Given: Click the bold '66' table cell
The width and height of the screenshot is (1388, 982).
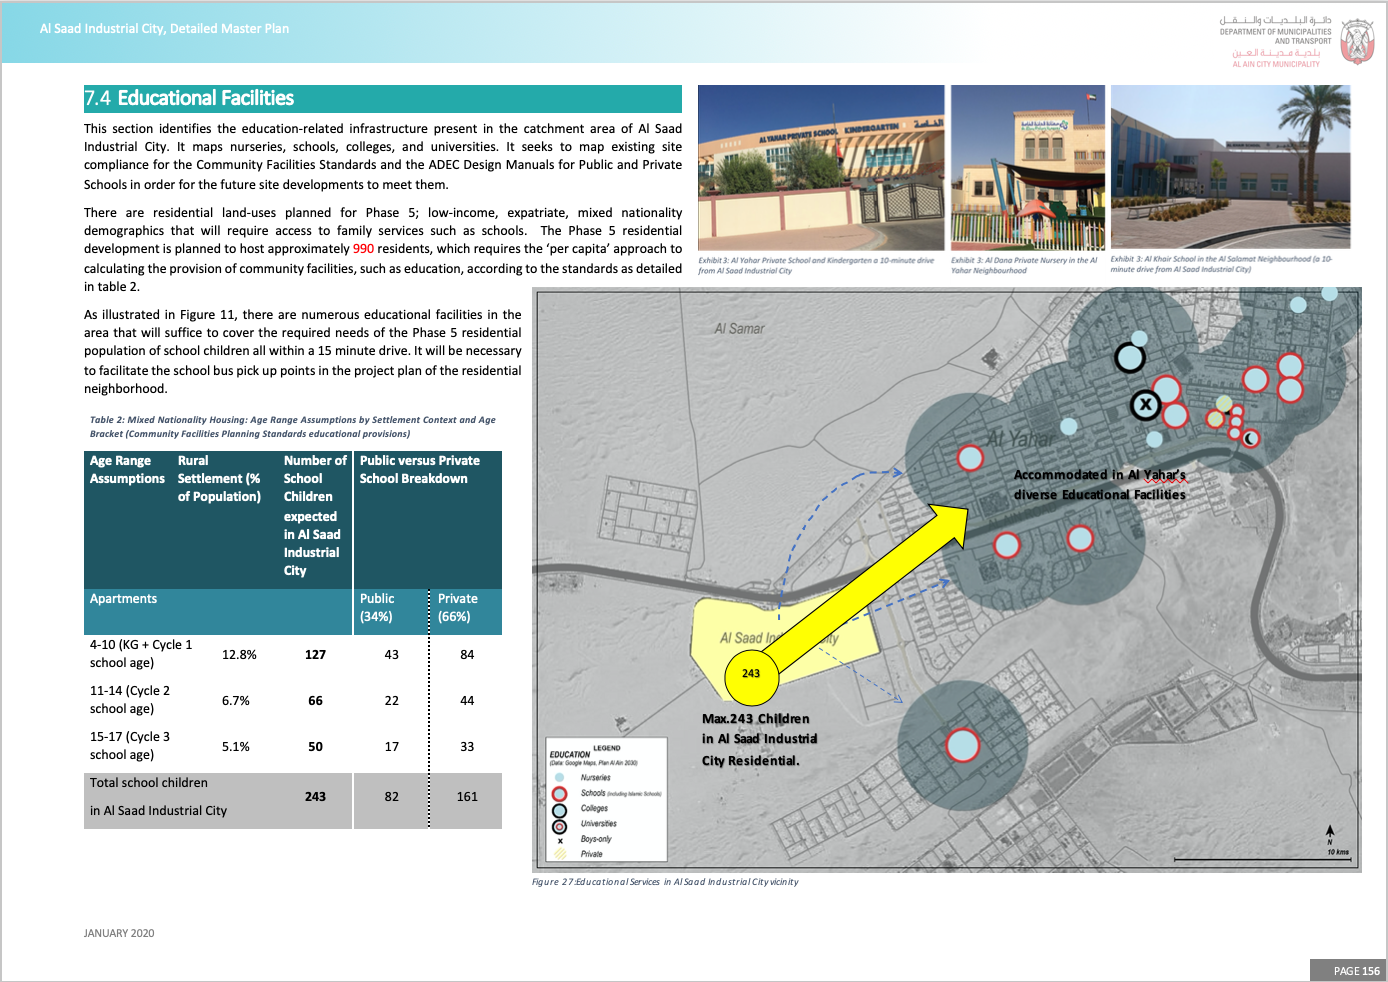Looking at the screenshot, I should 315,701.
